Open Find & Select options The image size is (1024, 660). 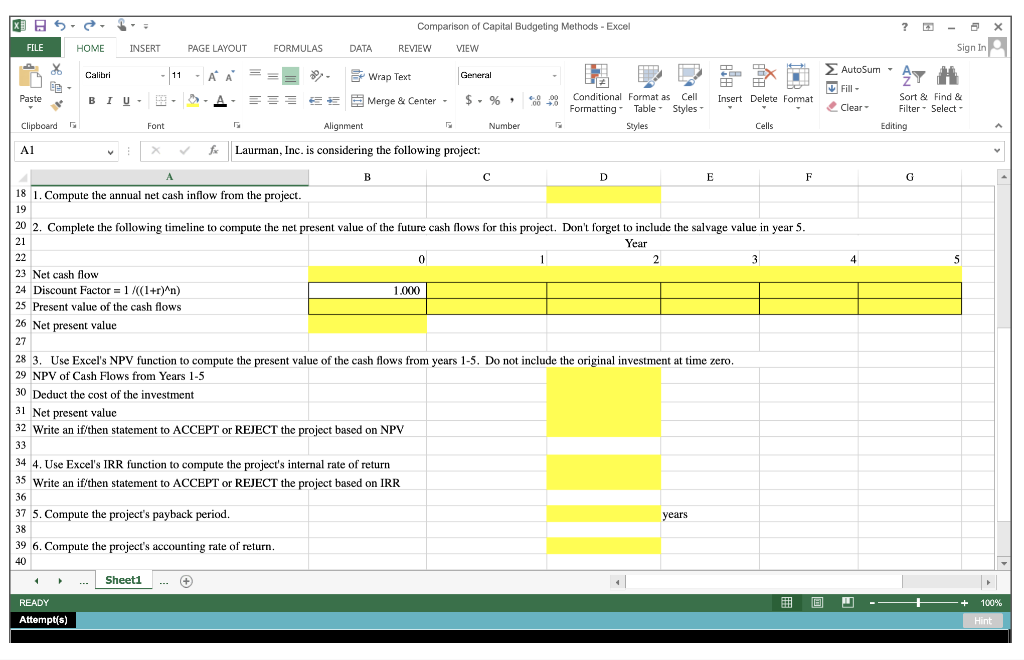click(948, 89)
